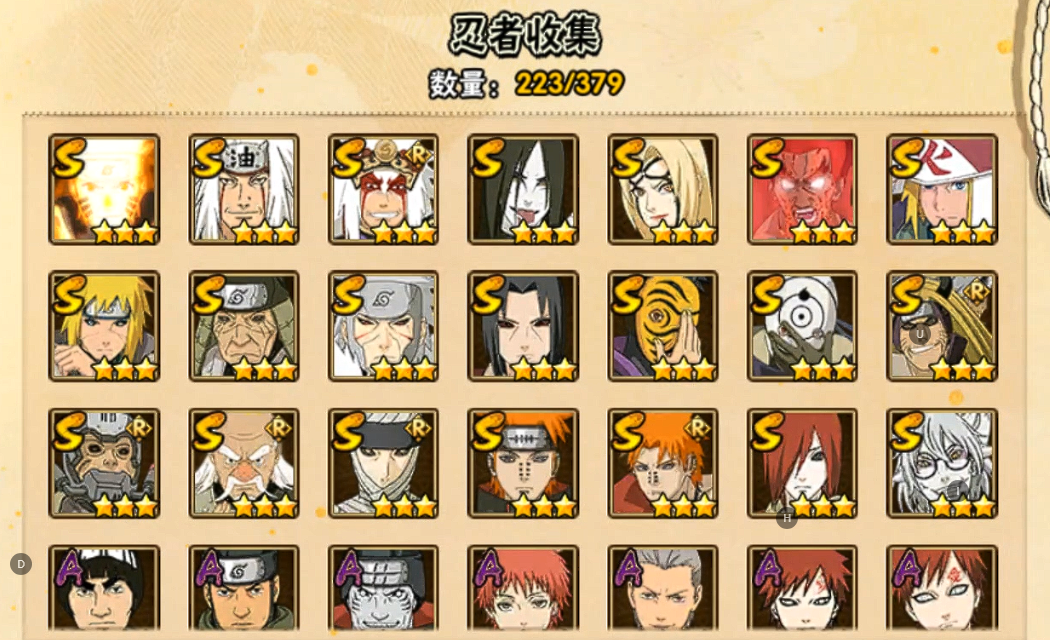
Task: Open the wrinkled old ninja in helmet
Action: coord(244,326)
